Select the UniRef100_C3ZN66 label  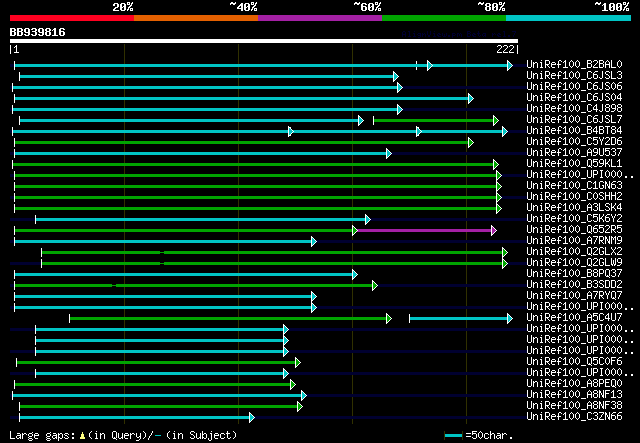coord(574,417)
